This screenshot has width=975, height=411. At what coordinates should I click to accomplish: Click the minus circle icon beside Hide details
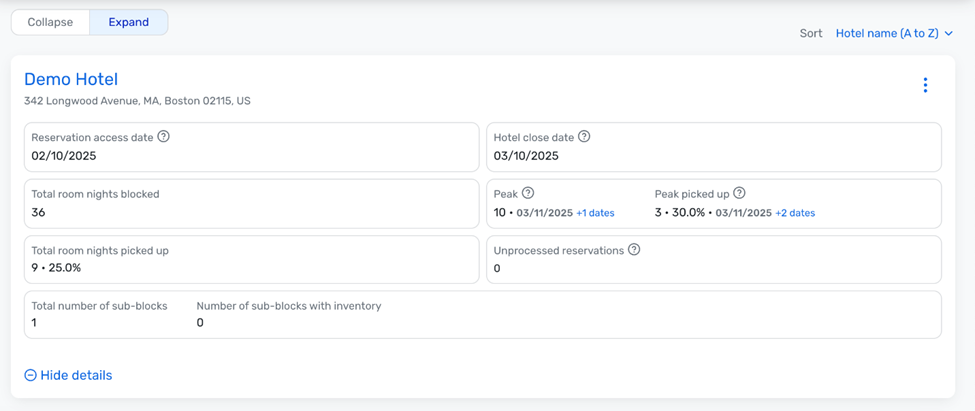pyautogui.click(x=30, y=375)
